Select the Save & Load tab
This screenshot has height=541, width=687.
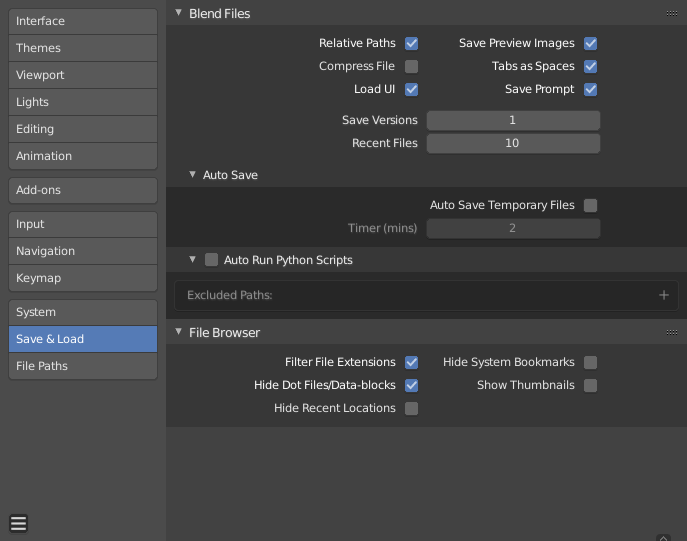click(x=83, y=339)
